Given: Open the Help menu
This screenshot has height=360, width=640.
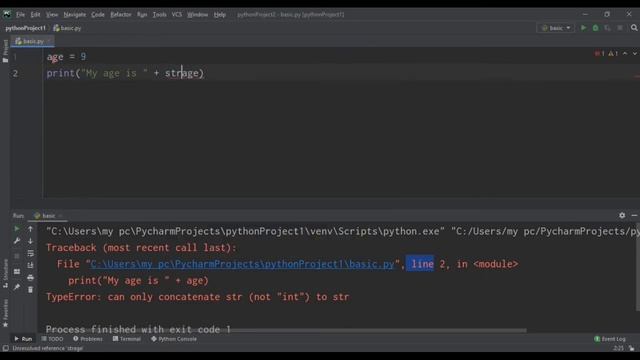Looking at the screenshot, I should click(x=220, y=14).
